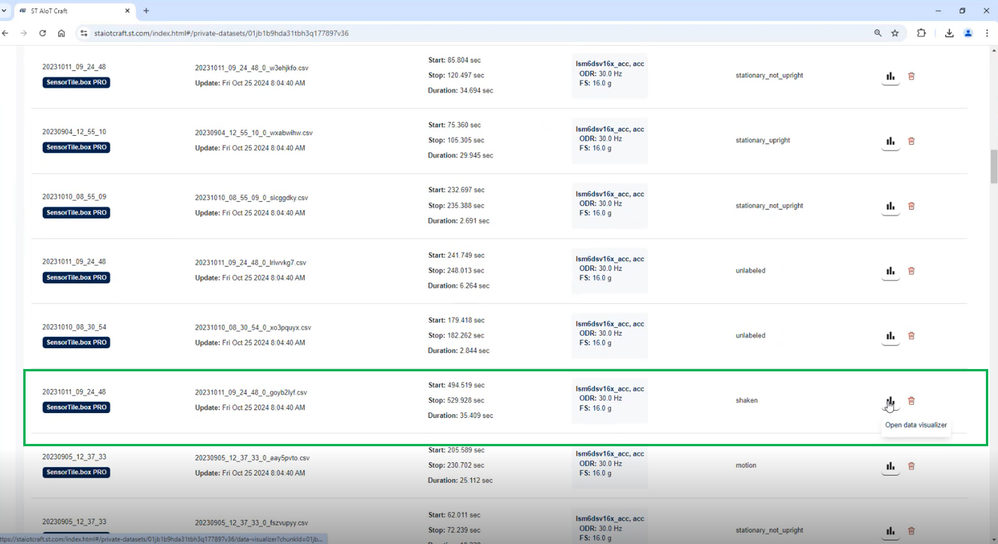Click the shaken label
998x544 pixels.
[x=747, y=401]
